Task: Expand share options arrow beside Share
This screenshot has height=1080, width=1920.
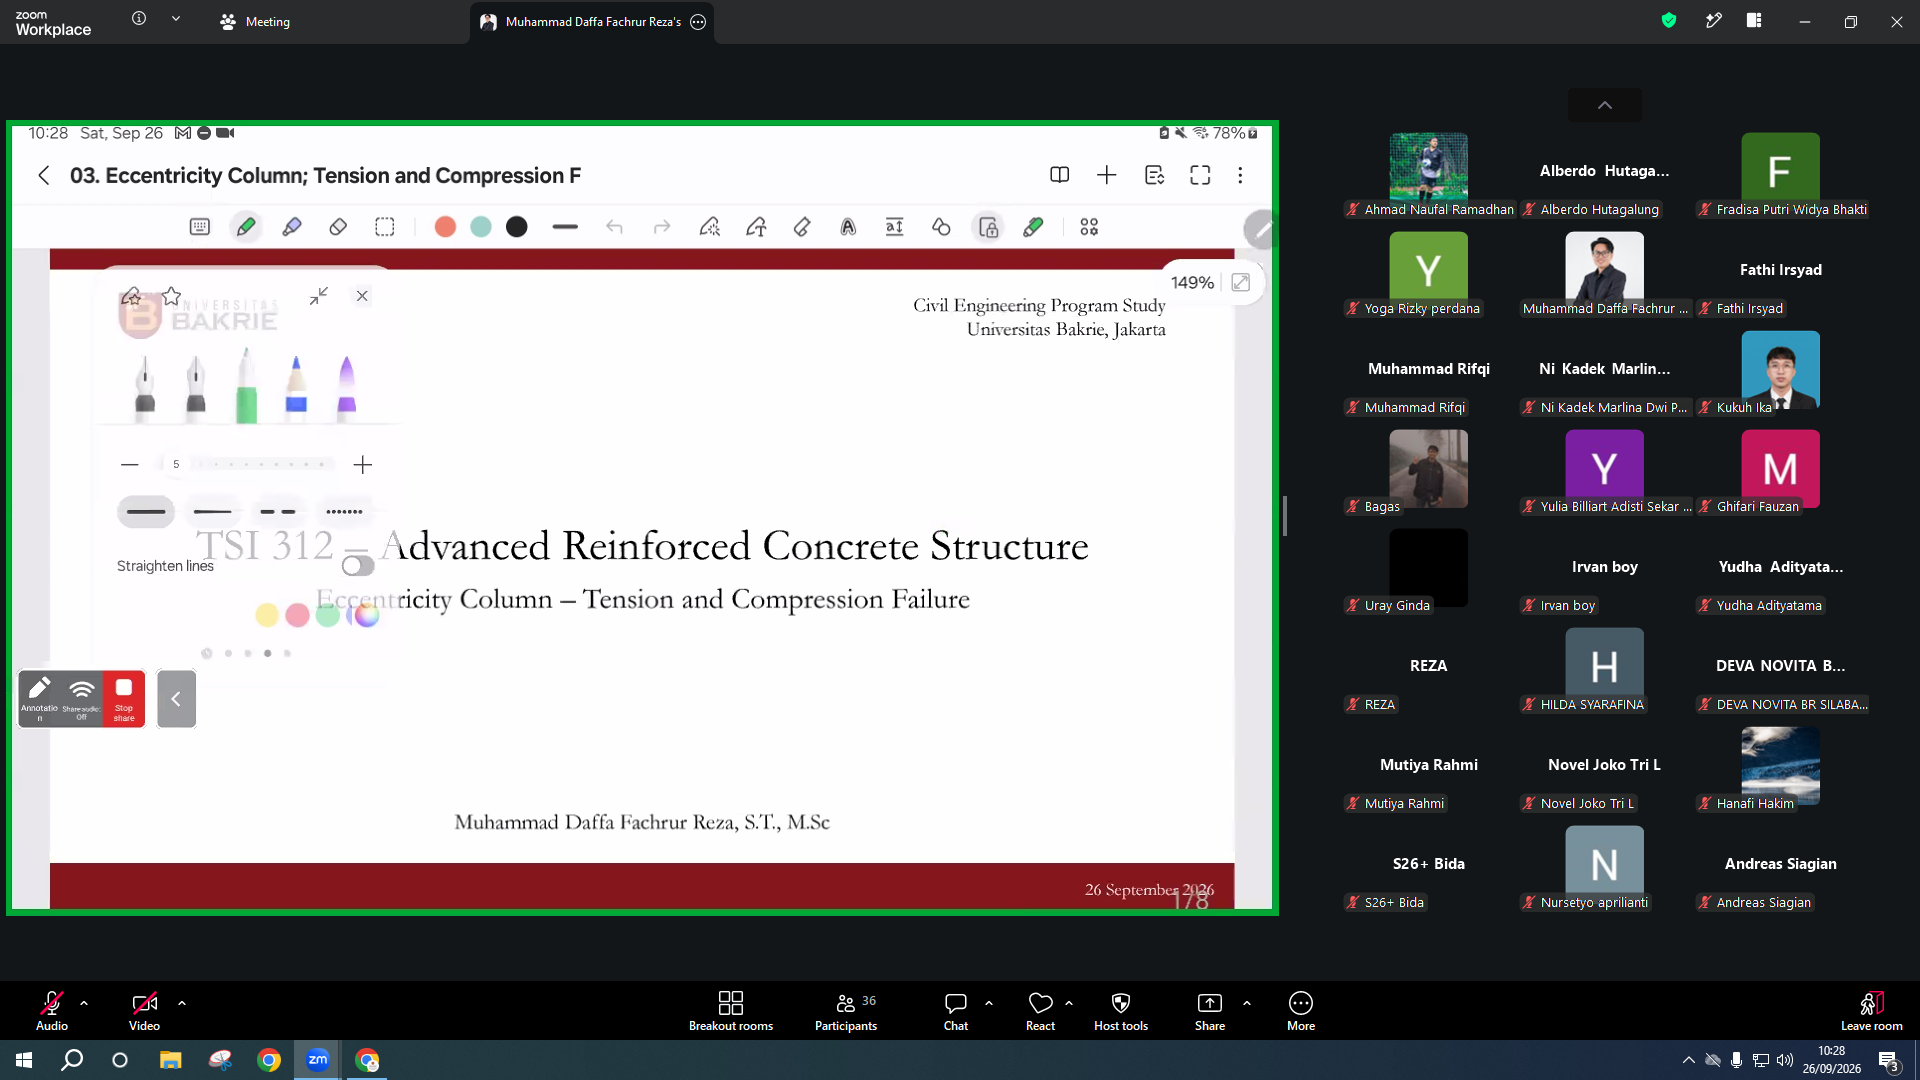Action: [1247, 1002]
